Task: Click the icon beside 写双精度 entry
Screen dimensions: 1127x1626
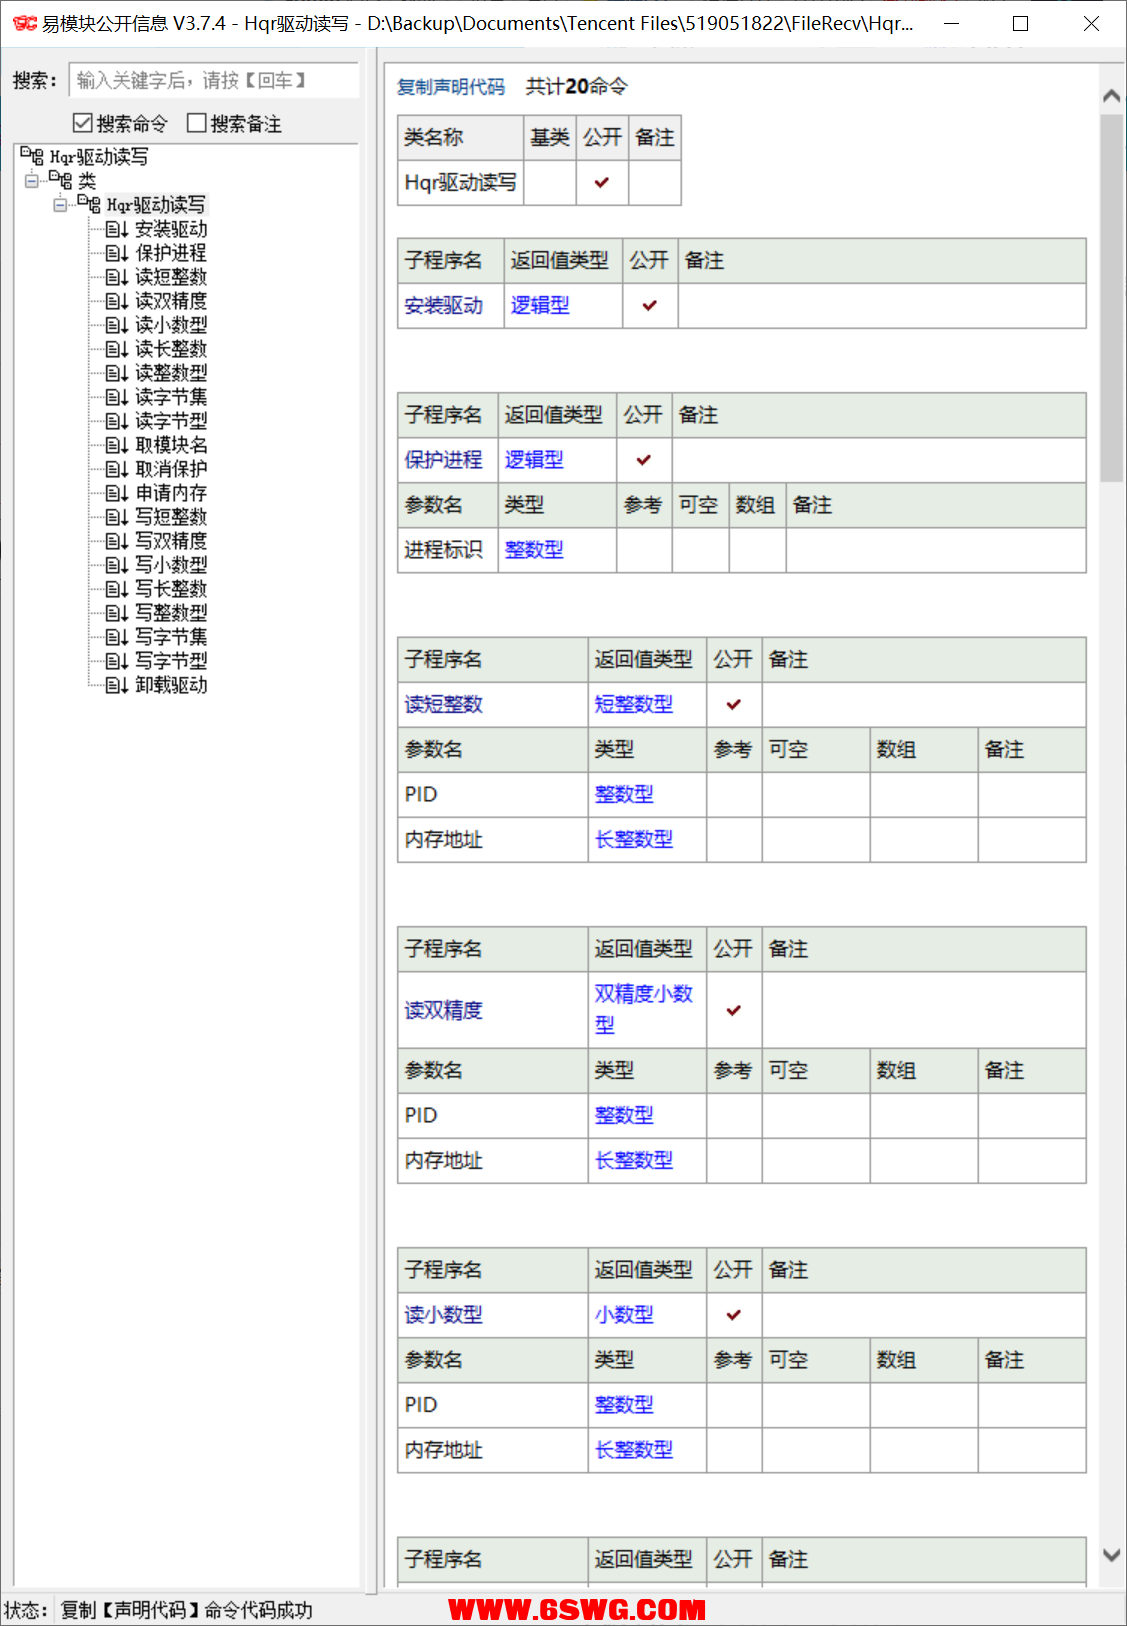Action: click(x=116, y=541)
